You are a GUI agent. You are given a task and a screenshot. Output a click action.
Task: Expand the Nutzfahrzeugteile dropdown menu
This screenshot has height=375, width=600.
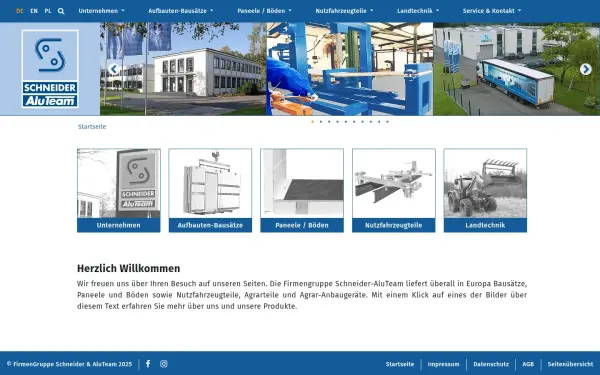(344, 11)
